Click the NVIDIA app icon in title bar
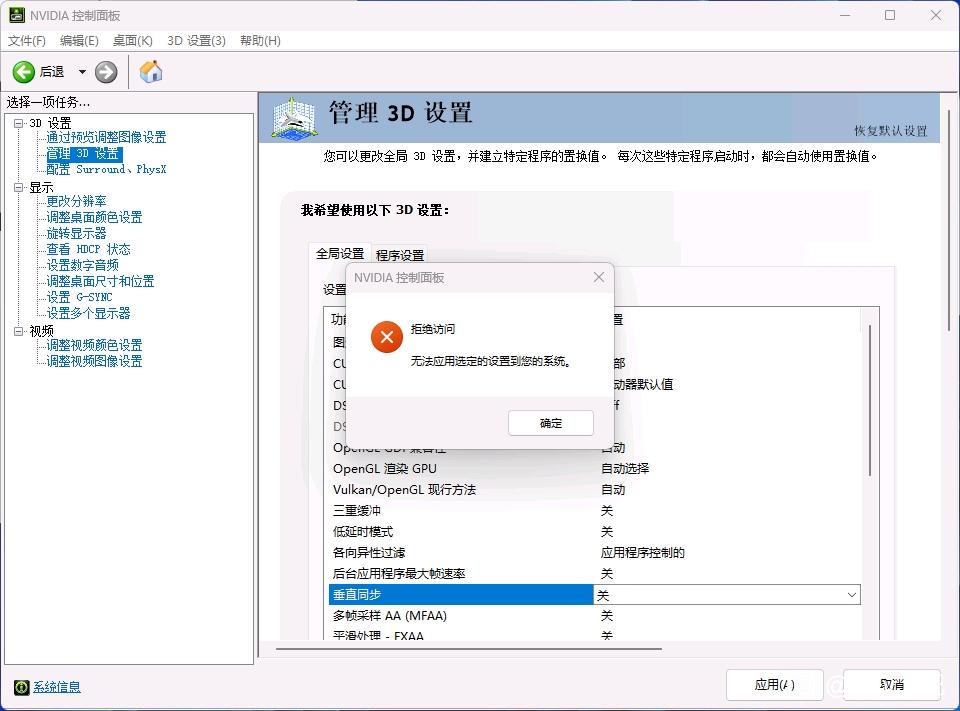Image resolution: width=960 pixels, height=711 pixels. click(17, 15)
